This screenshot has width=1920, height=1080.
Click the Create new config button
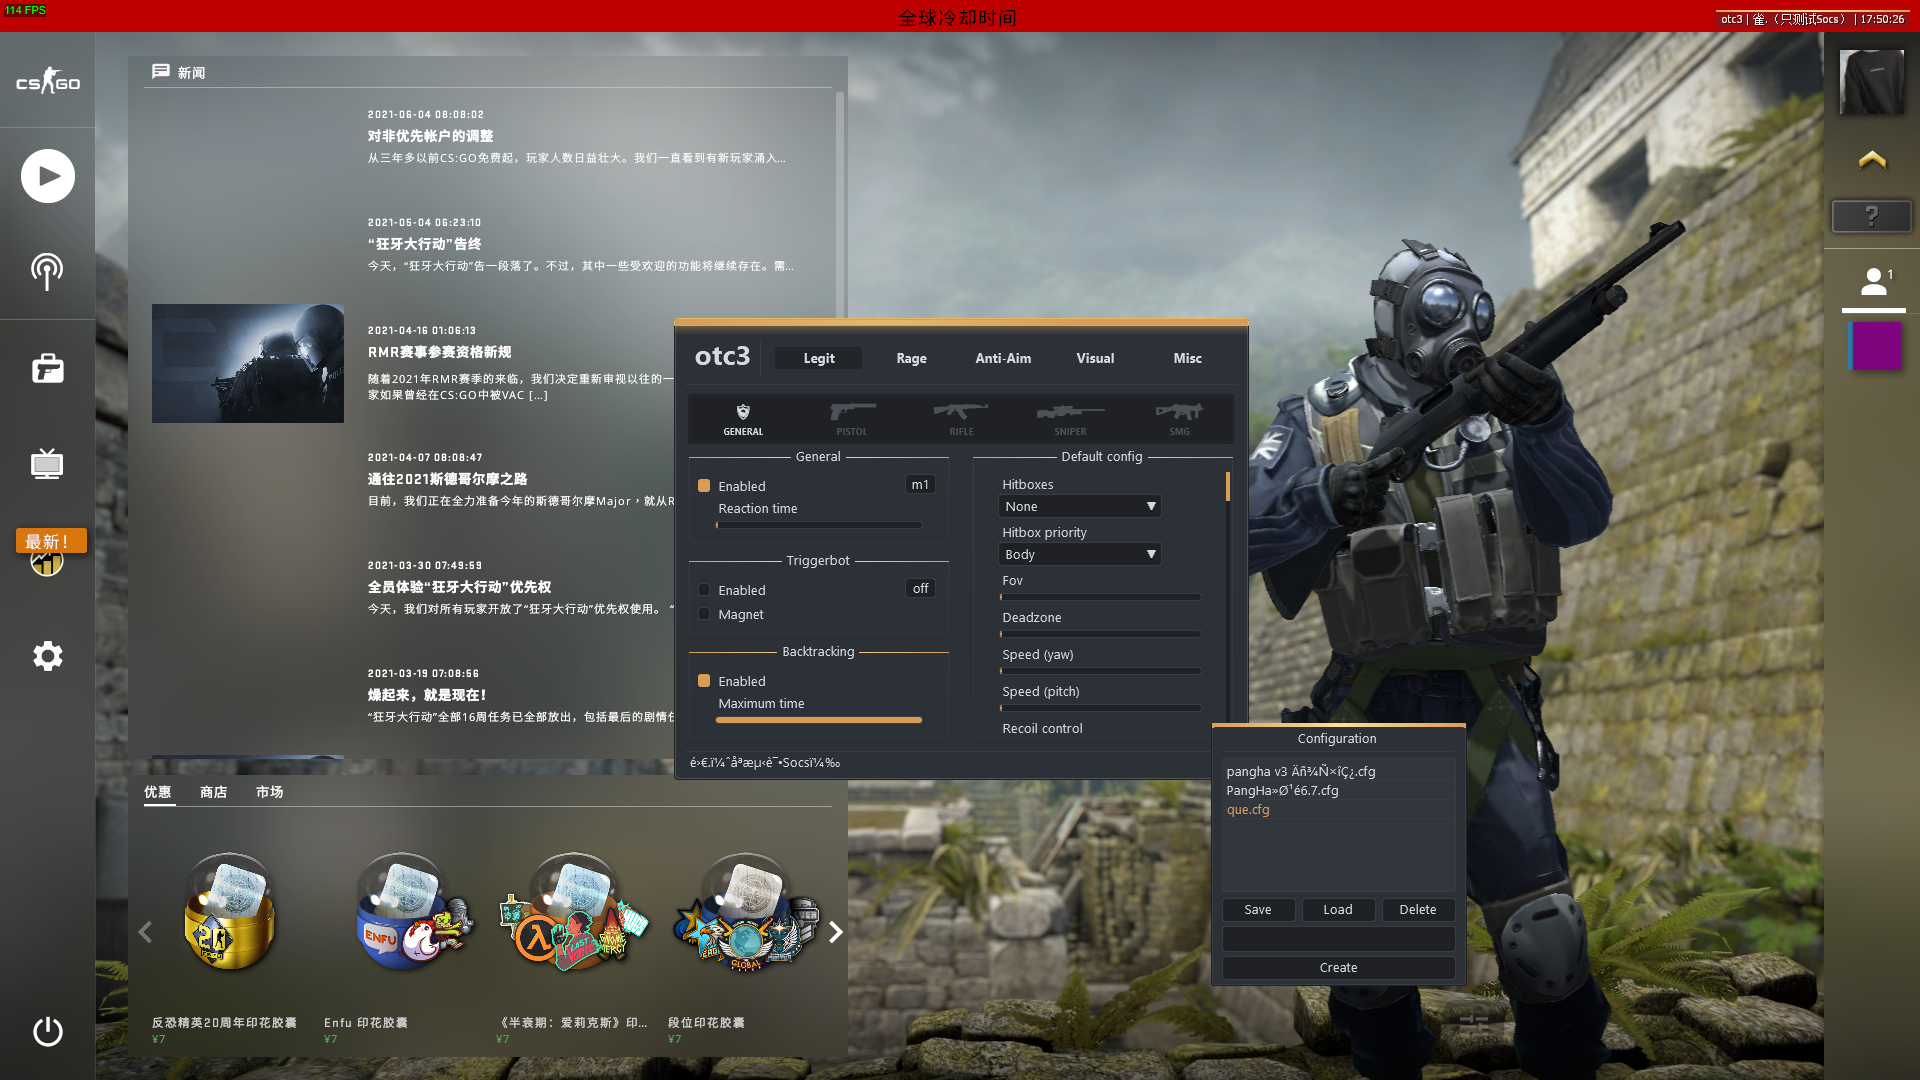coord(1337,967)
